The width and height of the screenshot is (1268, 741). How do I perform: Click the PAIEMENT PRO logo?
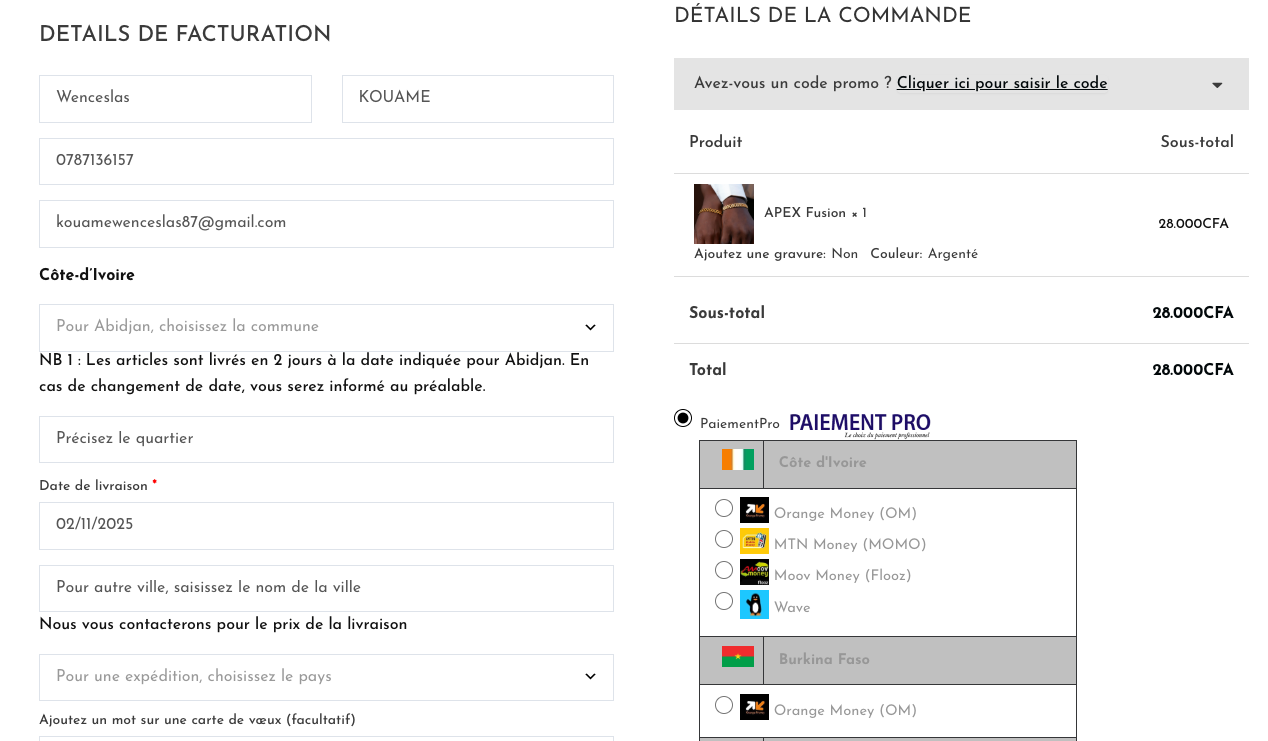(x=859, y=425)
